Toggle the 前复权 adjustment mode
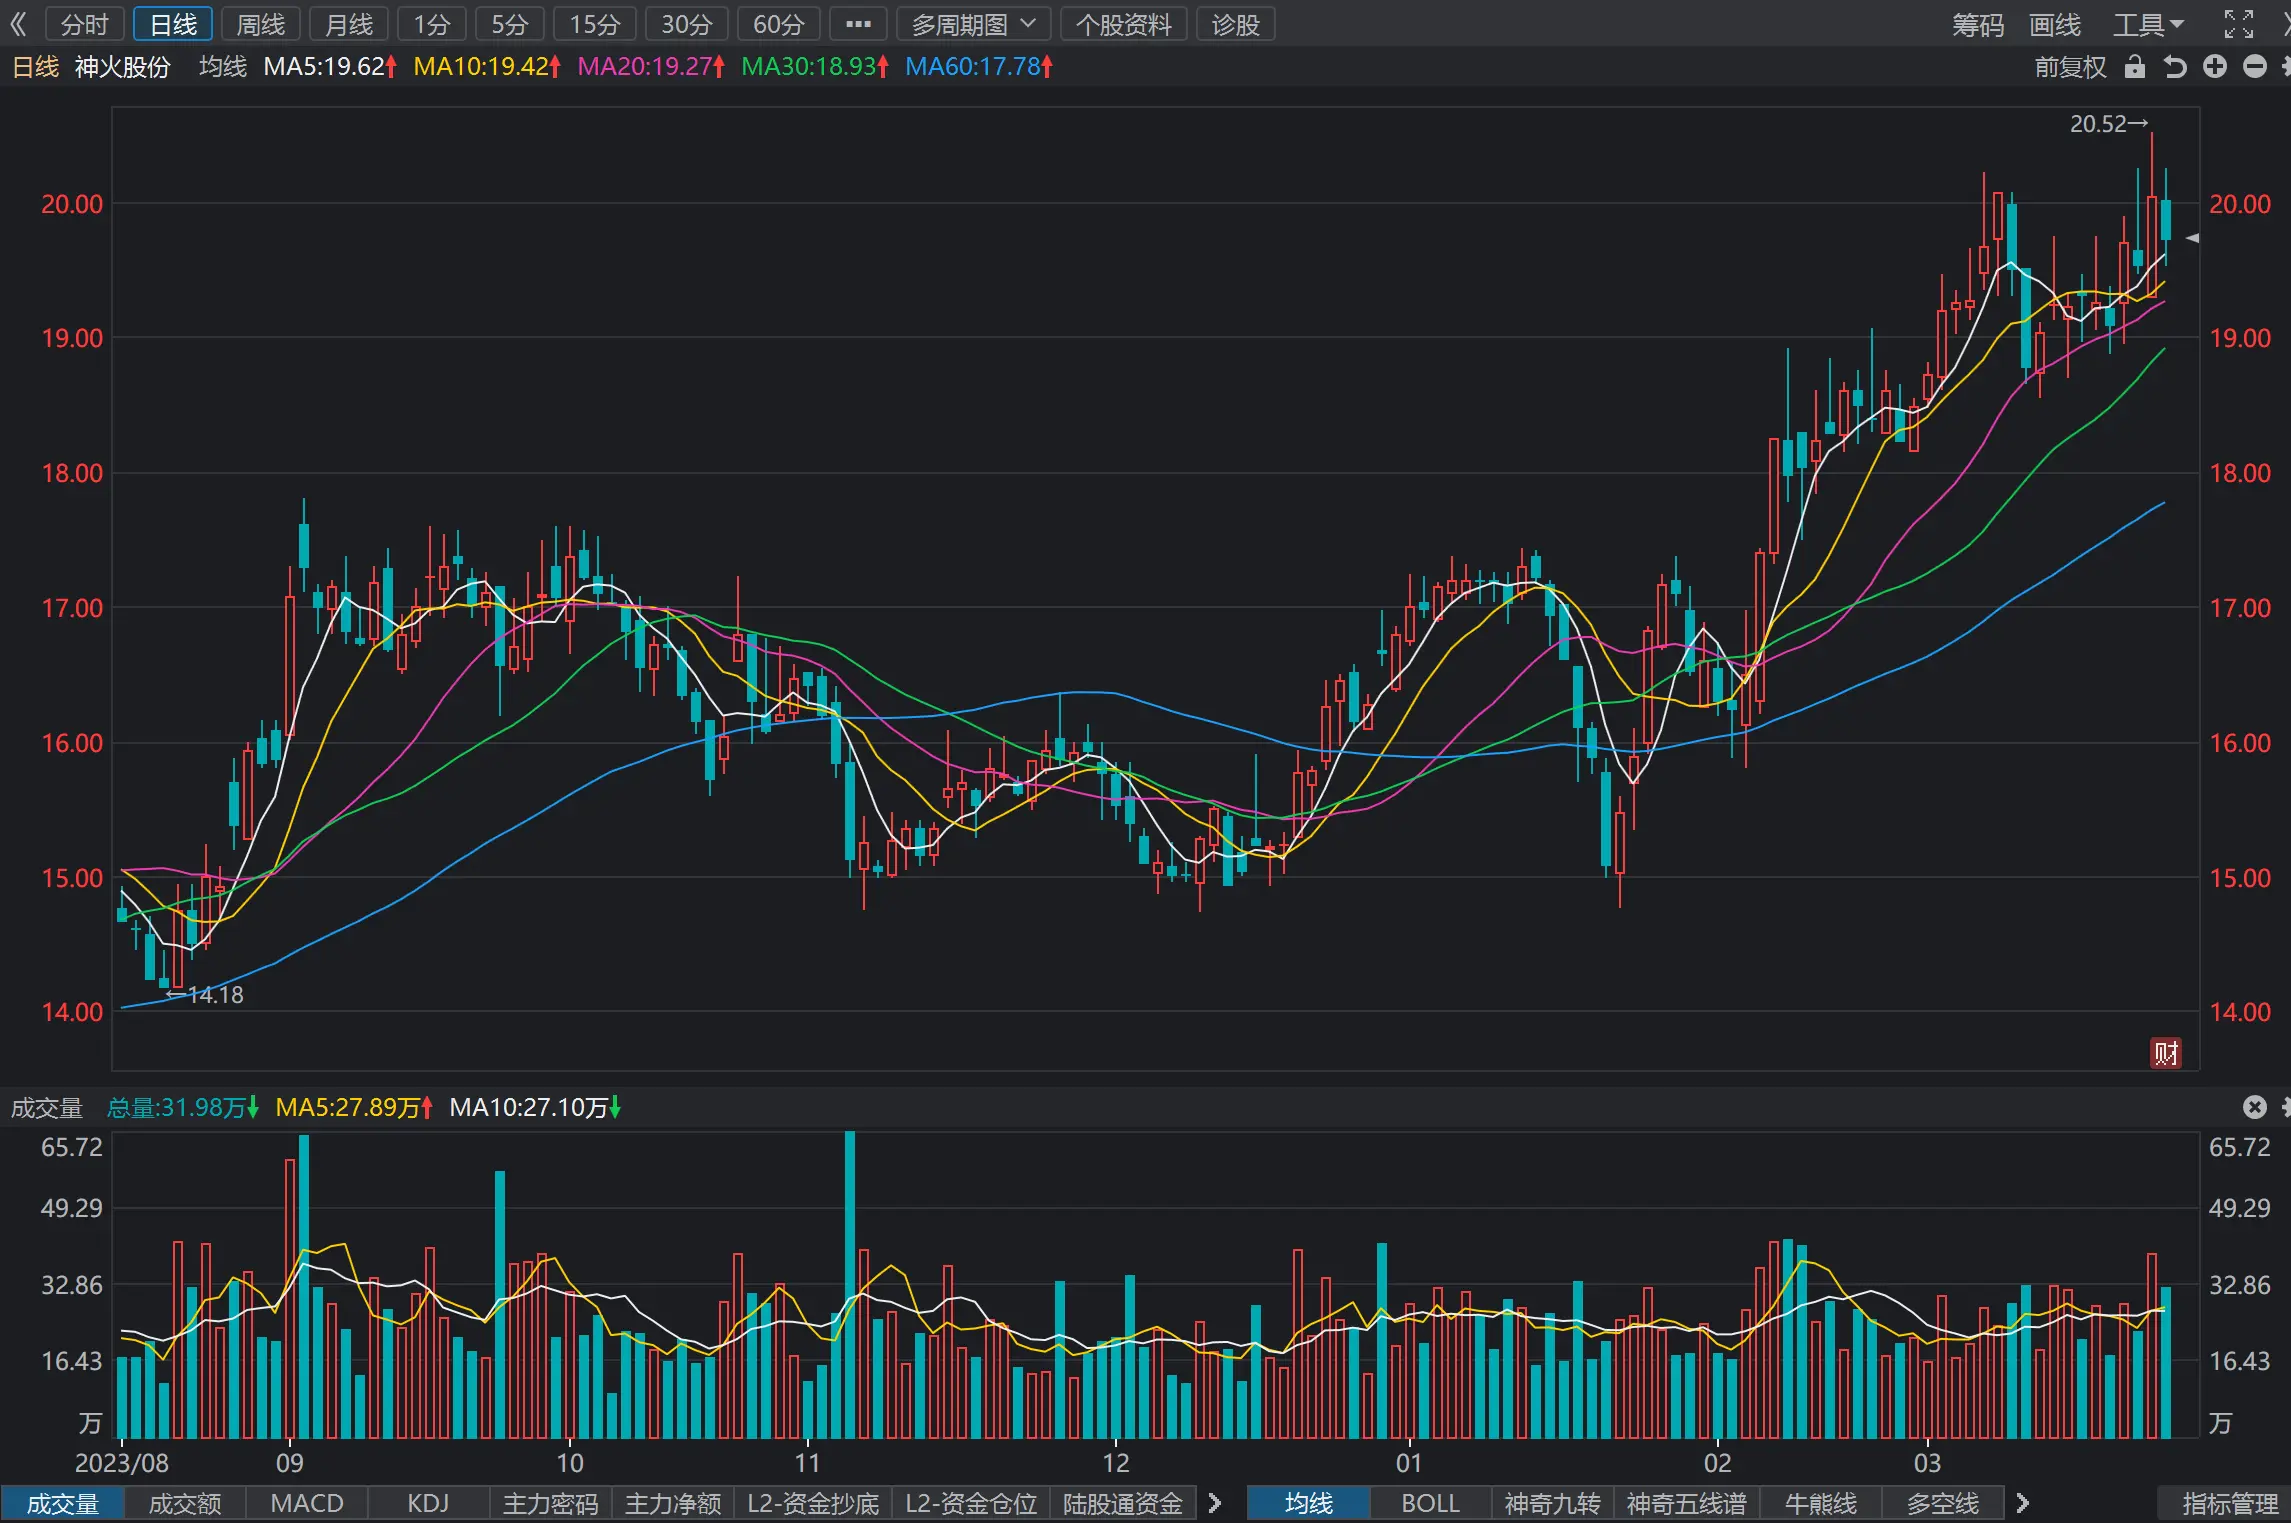Viewport: 2291px width, 1523px height. (x=2070, y=67)
